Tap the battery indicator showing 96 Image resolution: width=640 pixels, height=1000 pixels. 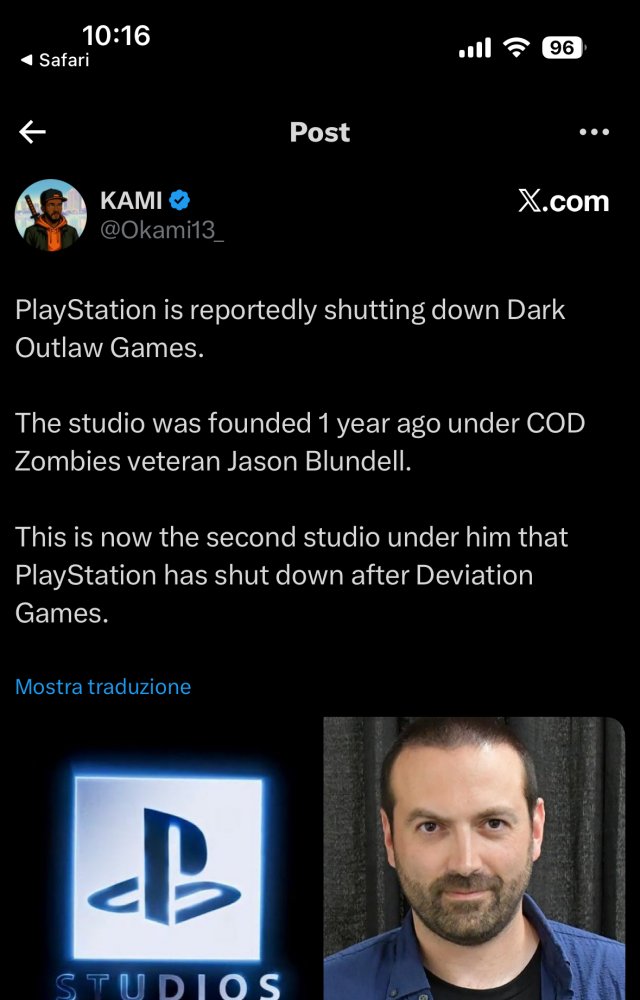564,48
